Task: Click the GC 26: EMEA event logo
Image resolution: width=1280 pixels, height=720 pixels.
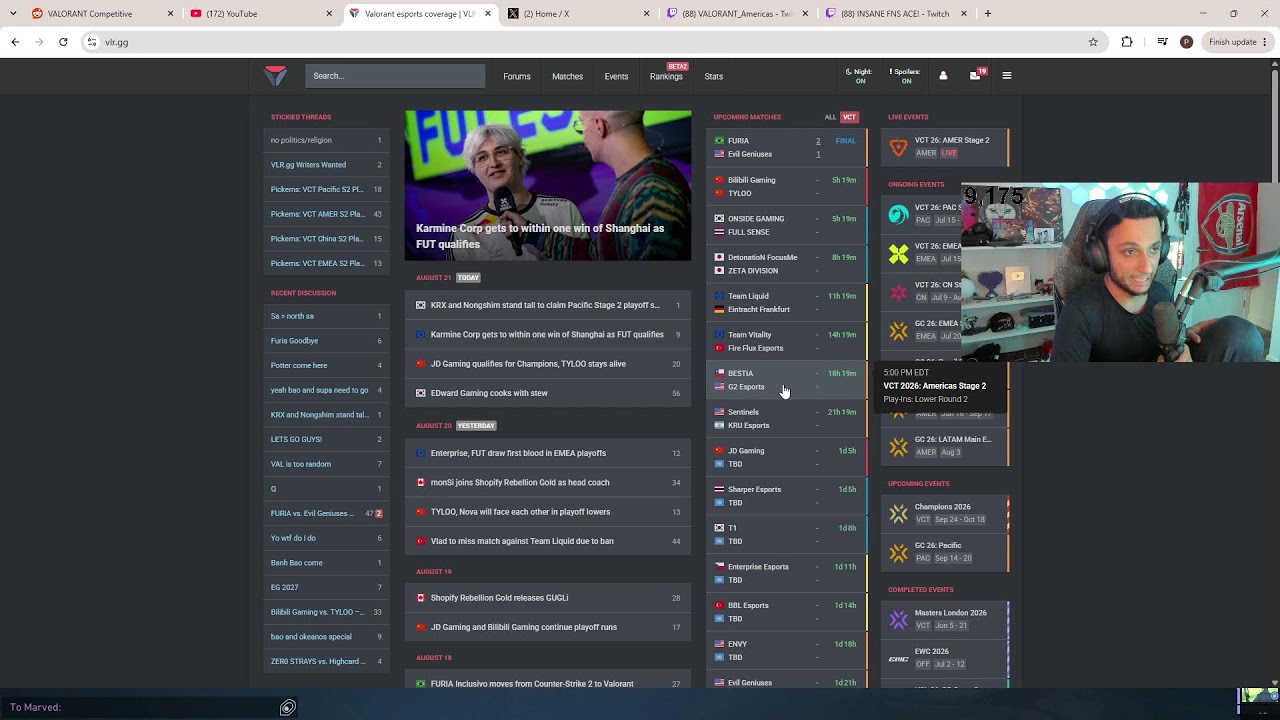Action: pyautogui.click(x=898, y=330)
